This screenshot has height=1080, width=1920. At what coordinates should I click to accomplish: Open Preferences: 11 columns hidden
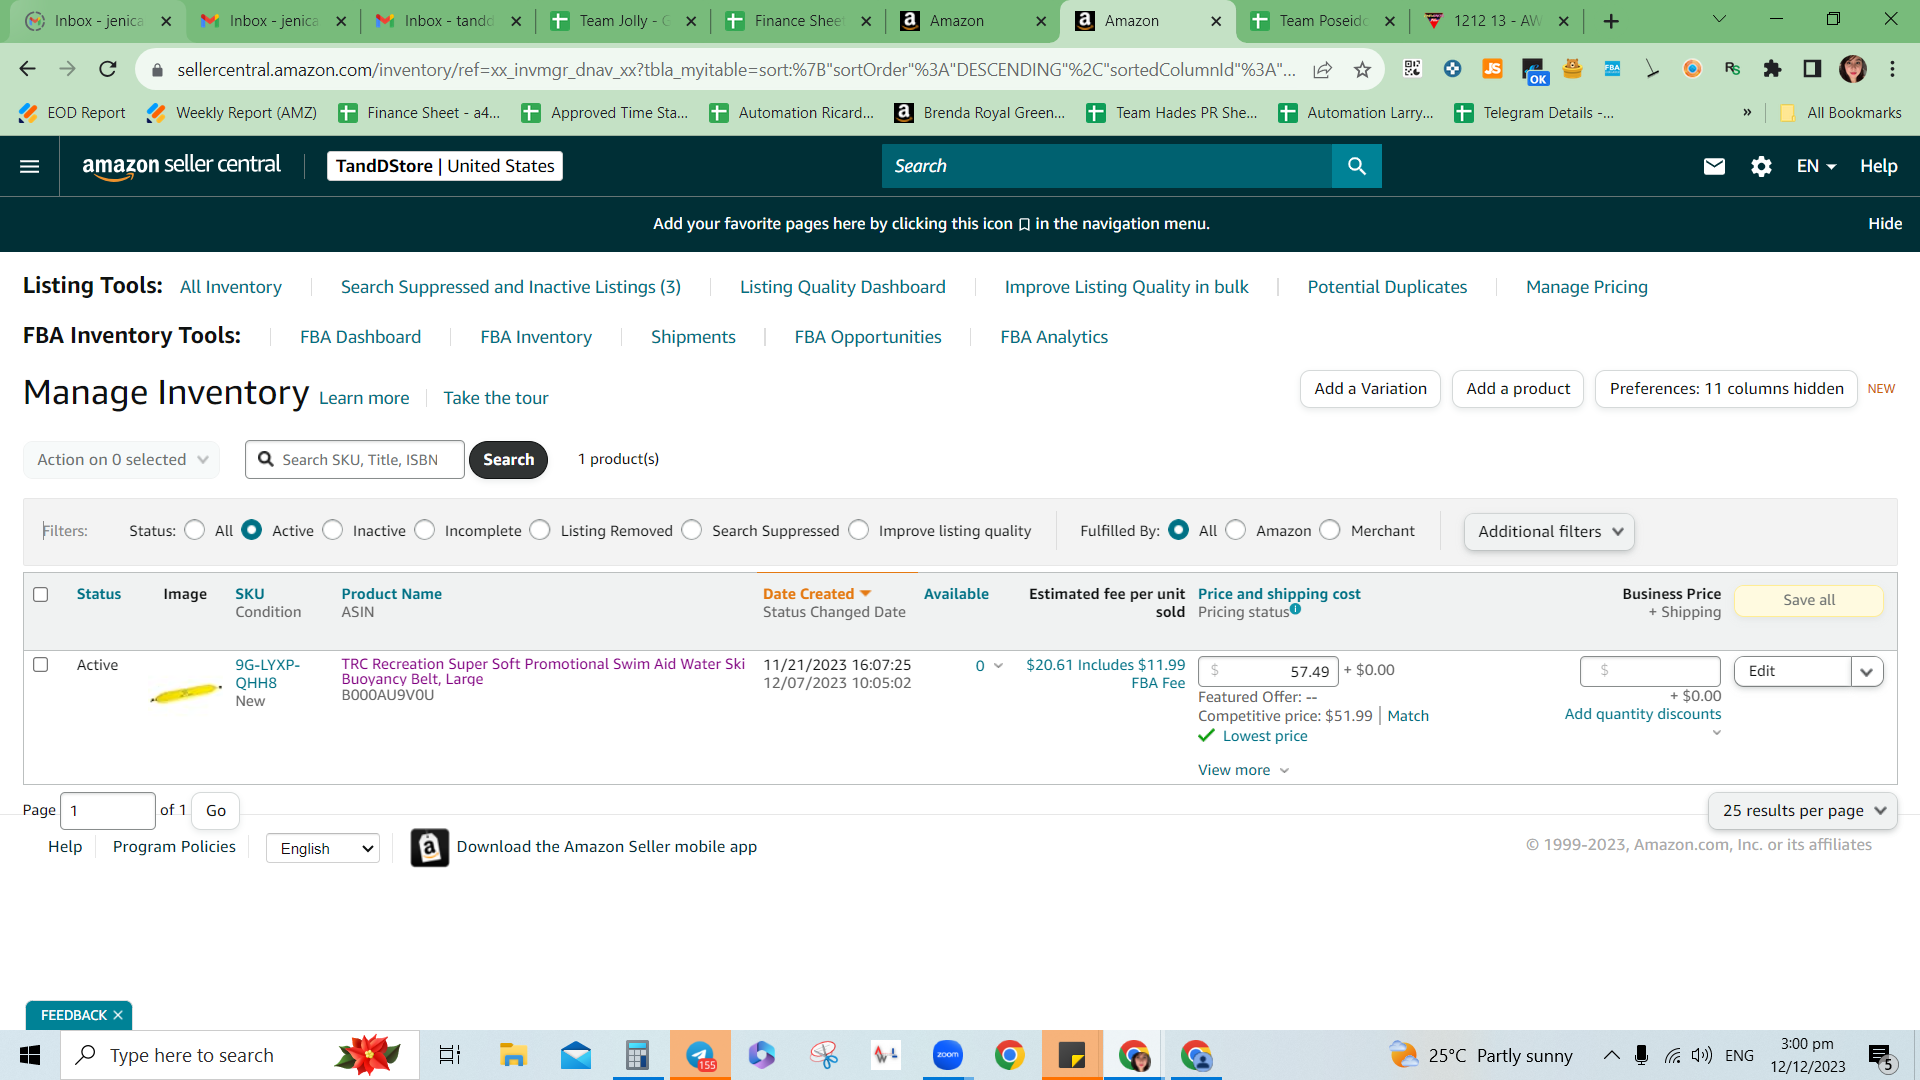coord(1726,389)
